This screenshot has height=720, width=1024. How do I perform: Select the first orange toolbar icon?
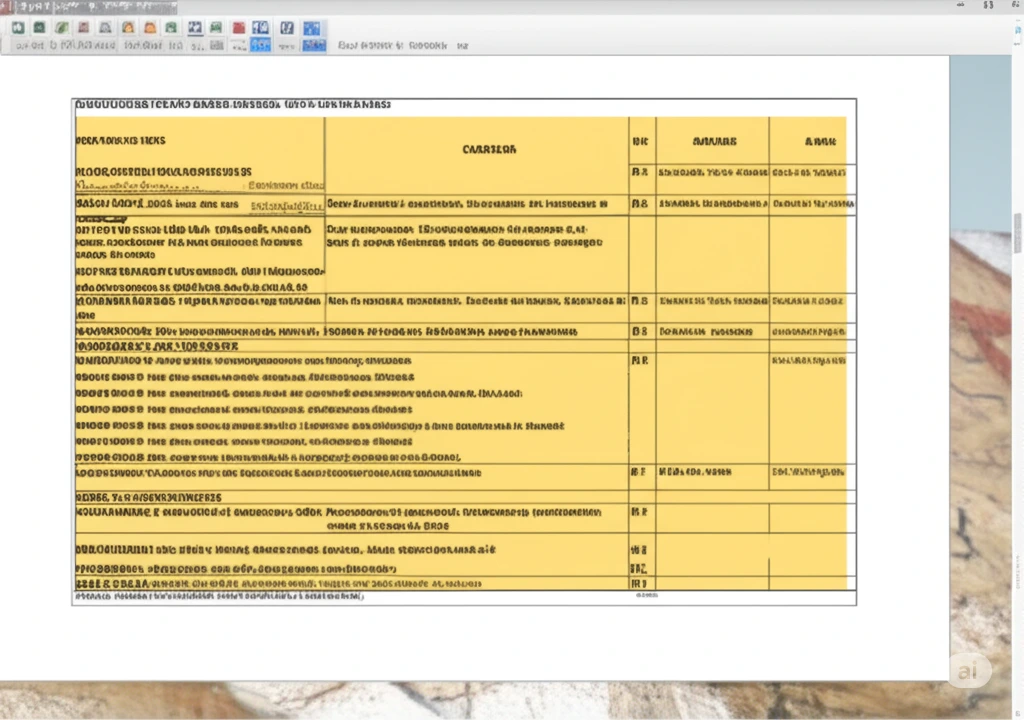pos(128,28)
